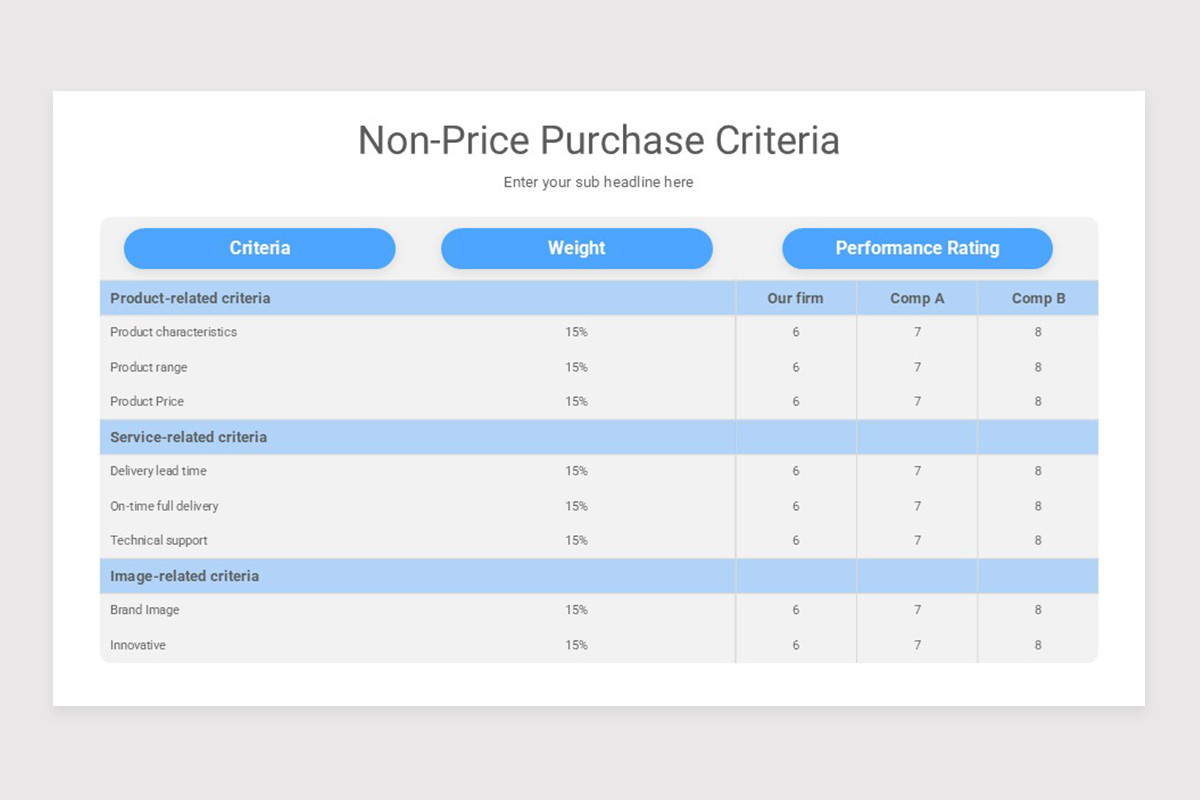Viewport: 1200px width, 800px height.
Task: Click the Comp B column header
Action: (1037, 297)
